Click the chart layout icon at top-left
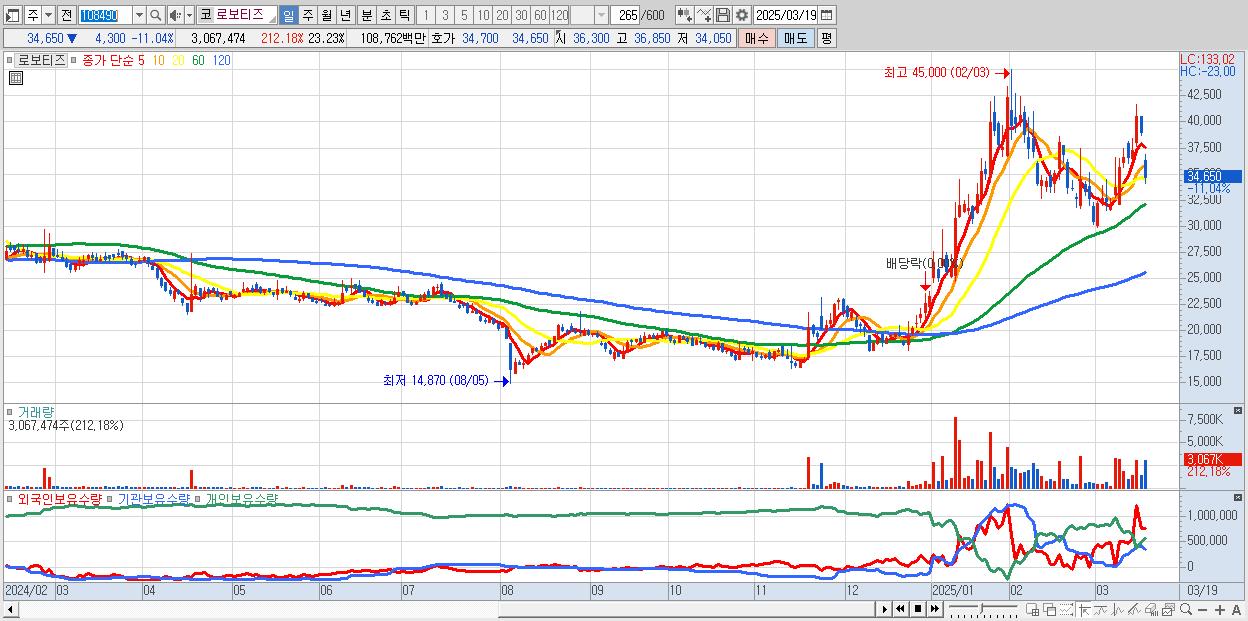 pyautogui.click(x=12, y=16)
